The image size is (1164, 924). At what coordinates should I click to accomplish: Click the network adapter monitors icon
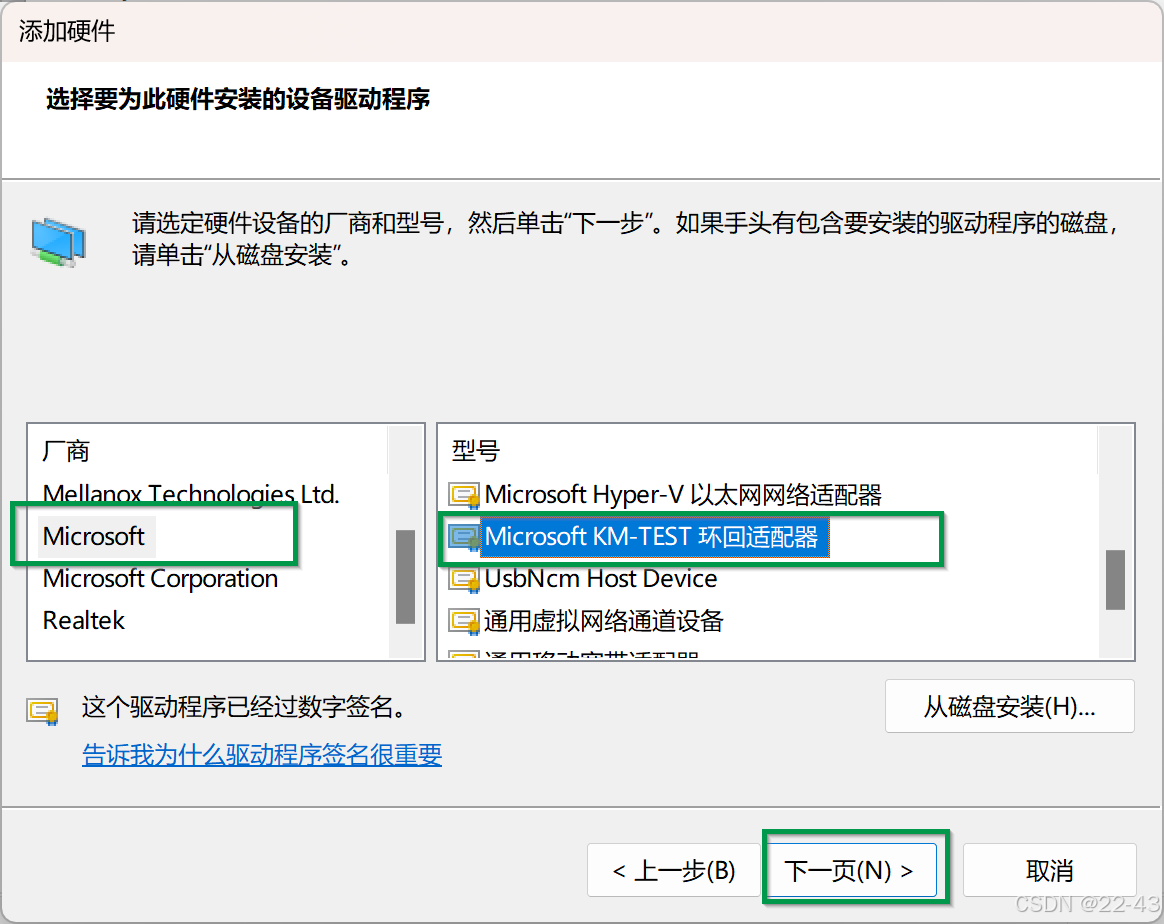[59, 242]
